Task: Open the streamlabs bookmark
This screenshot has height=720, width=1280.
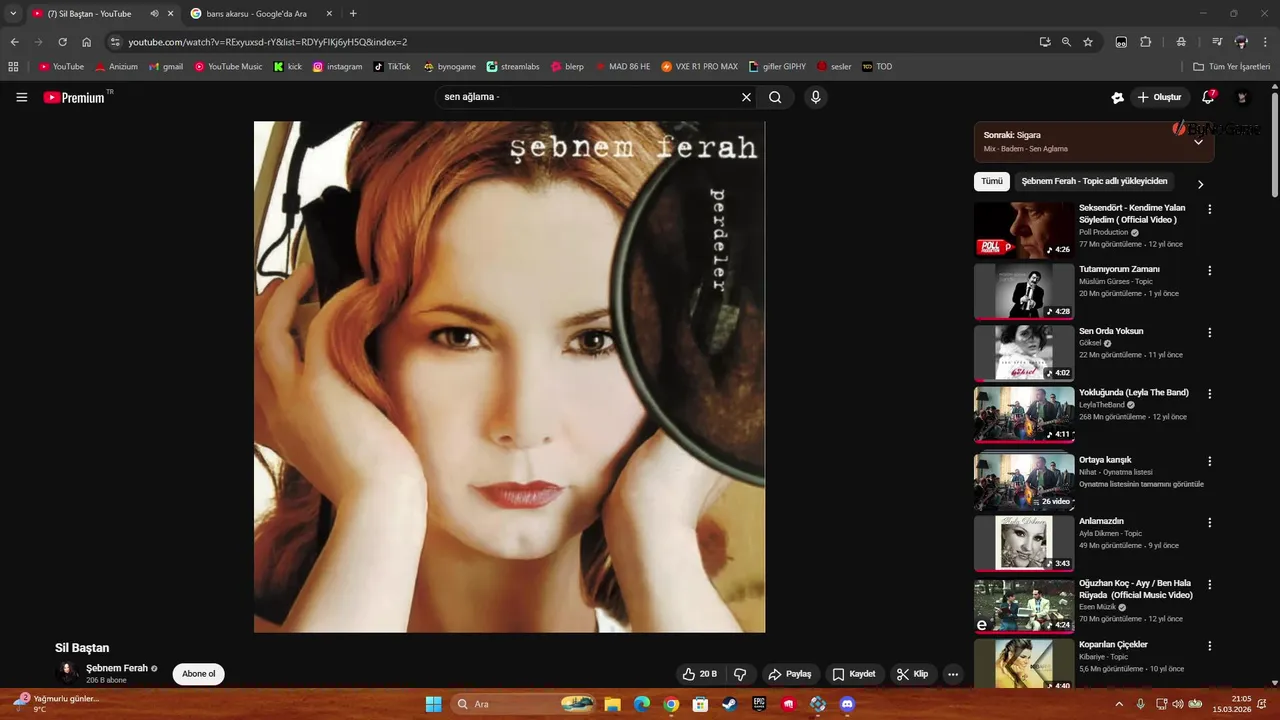Action: click(x=513, y=67)
